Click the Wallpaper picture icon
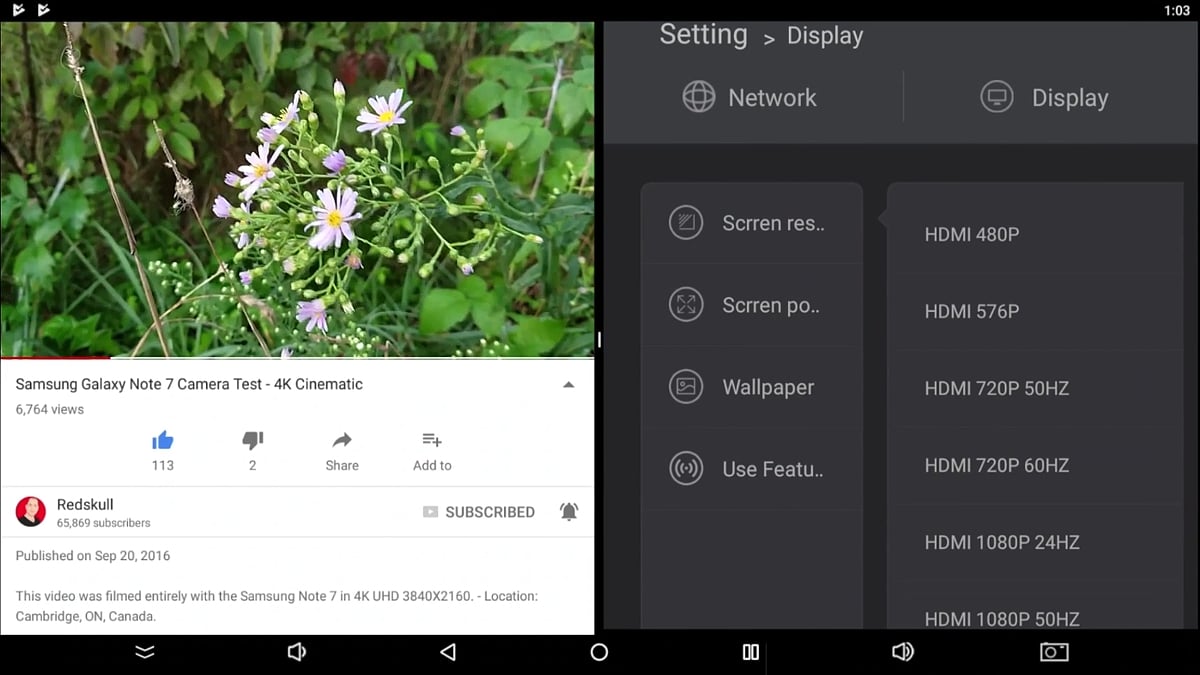 point(686,387)
